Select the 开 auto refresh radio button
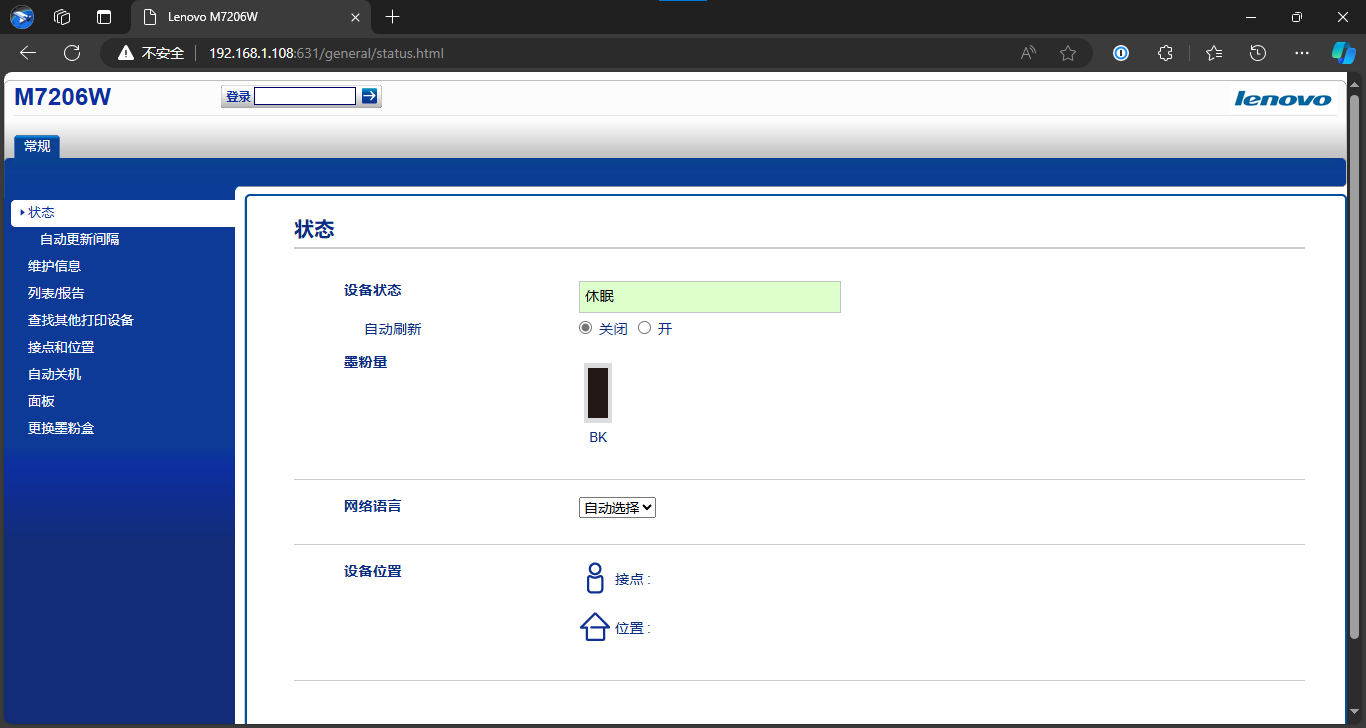Image resolution: width=1366 pixels, height=728 pixels. (645, 328)
